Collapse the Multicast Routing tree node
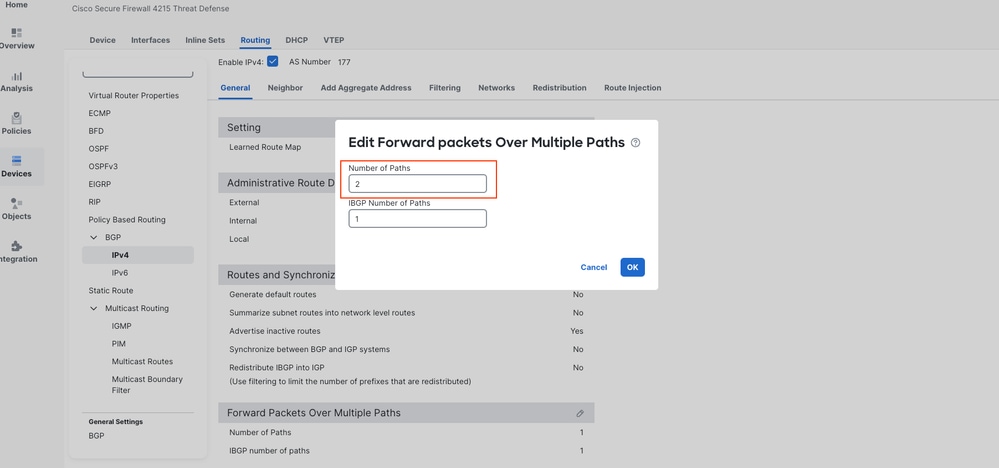 94,308
